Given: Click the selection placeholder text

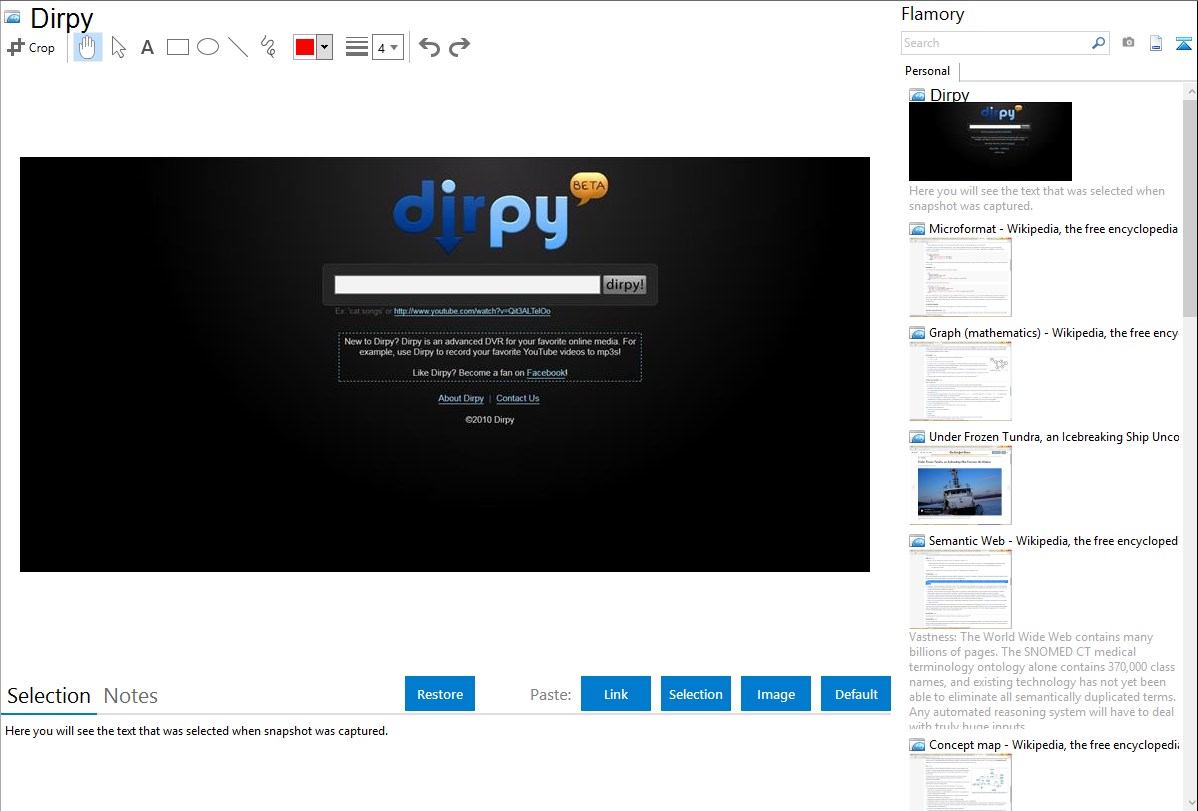Looking at the screenshot, I should point(196,731).
